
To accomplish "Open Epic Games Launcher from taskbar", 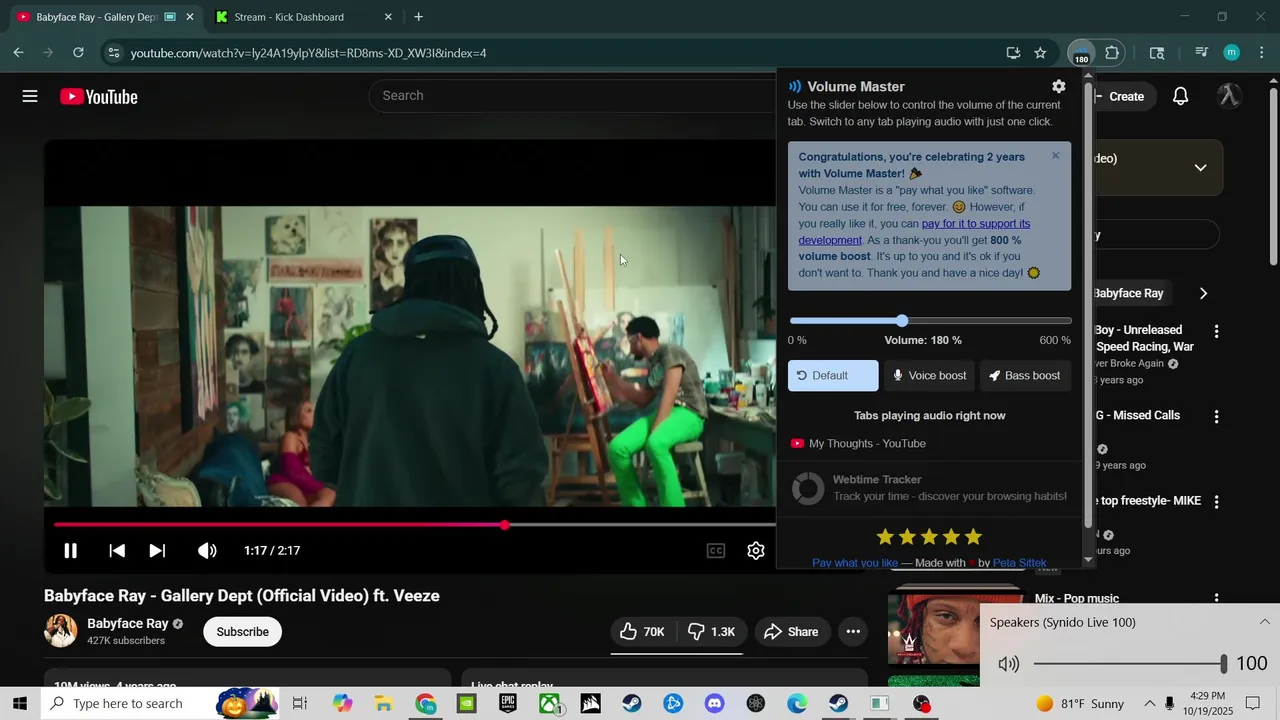I will click(508, 703).
